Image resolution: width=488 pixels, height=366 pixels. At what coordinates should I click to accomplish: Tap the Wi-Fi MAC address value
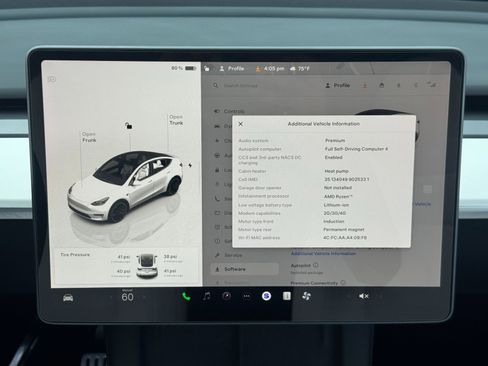pyautogui.click(x=345, y=238)
